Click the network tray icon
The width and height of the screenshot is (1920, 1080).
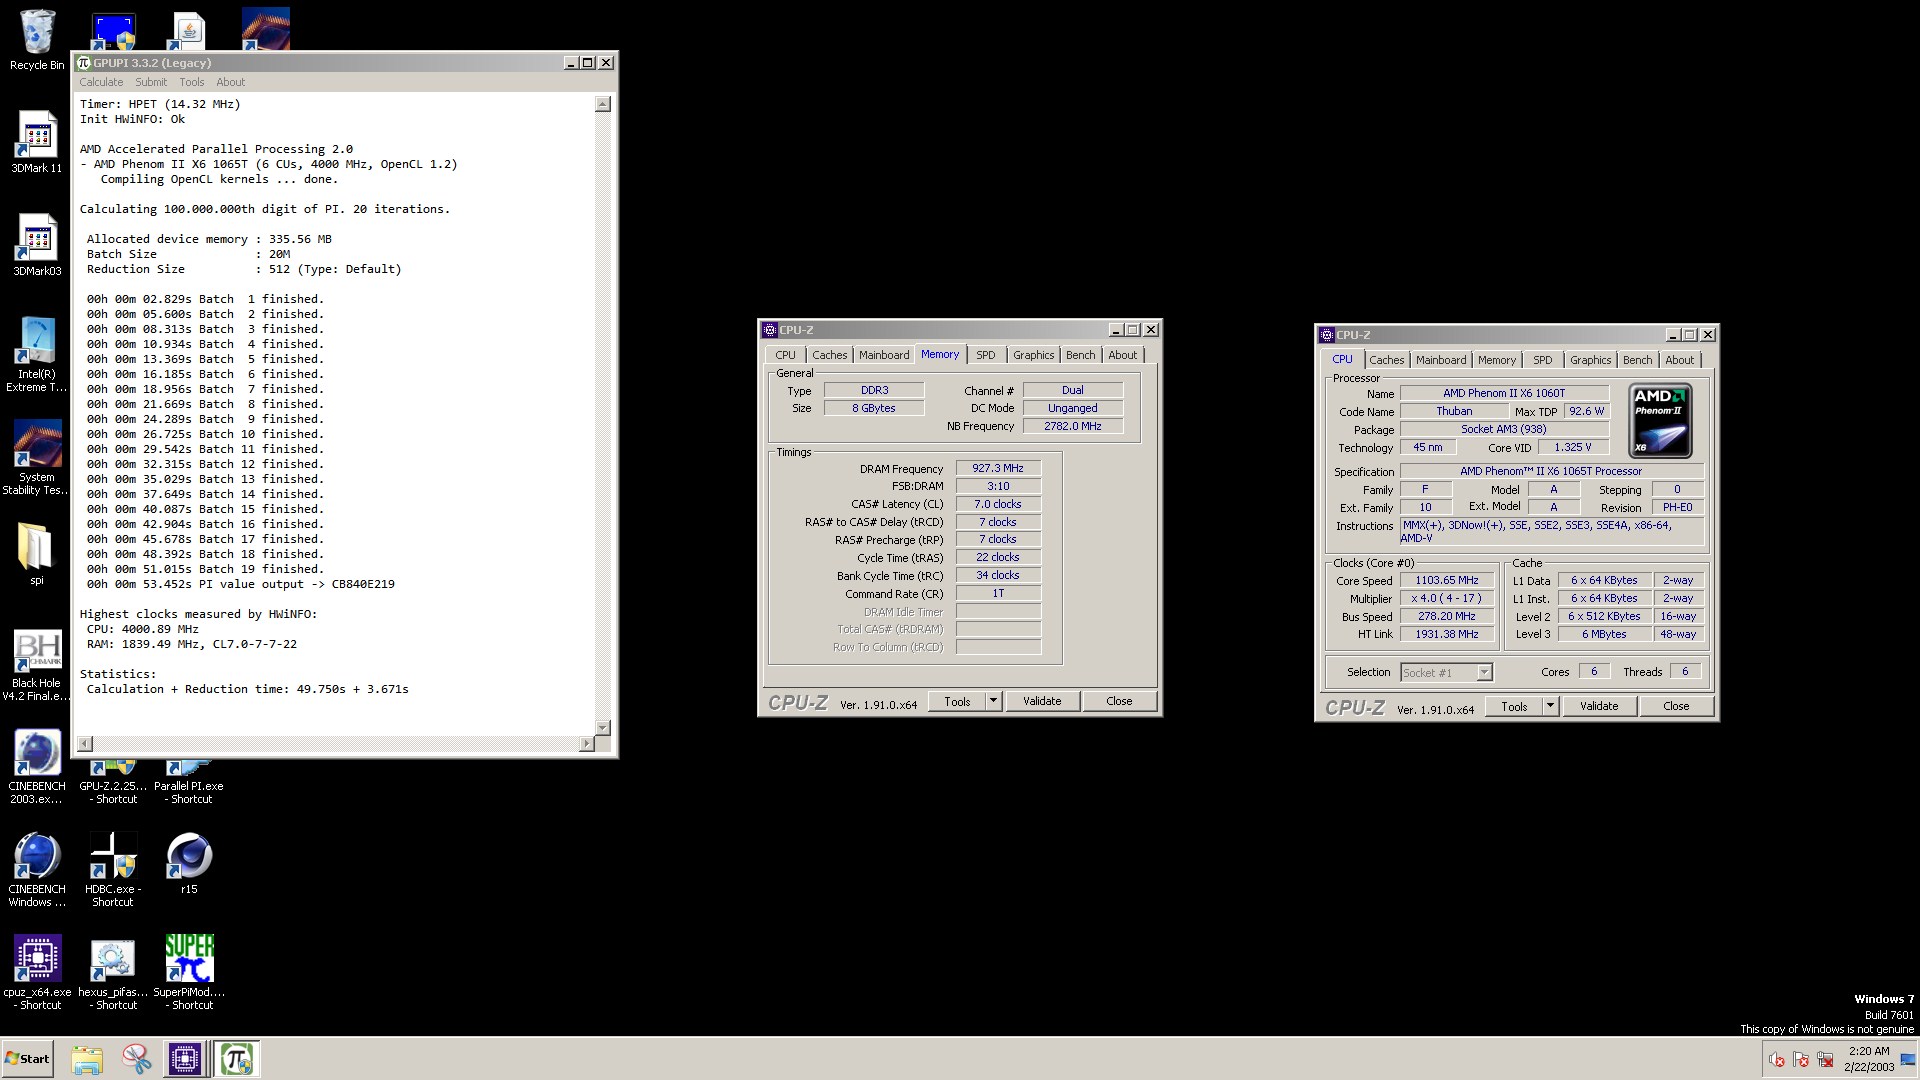coord(1826,1060)
